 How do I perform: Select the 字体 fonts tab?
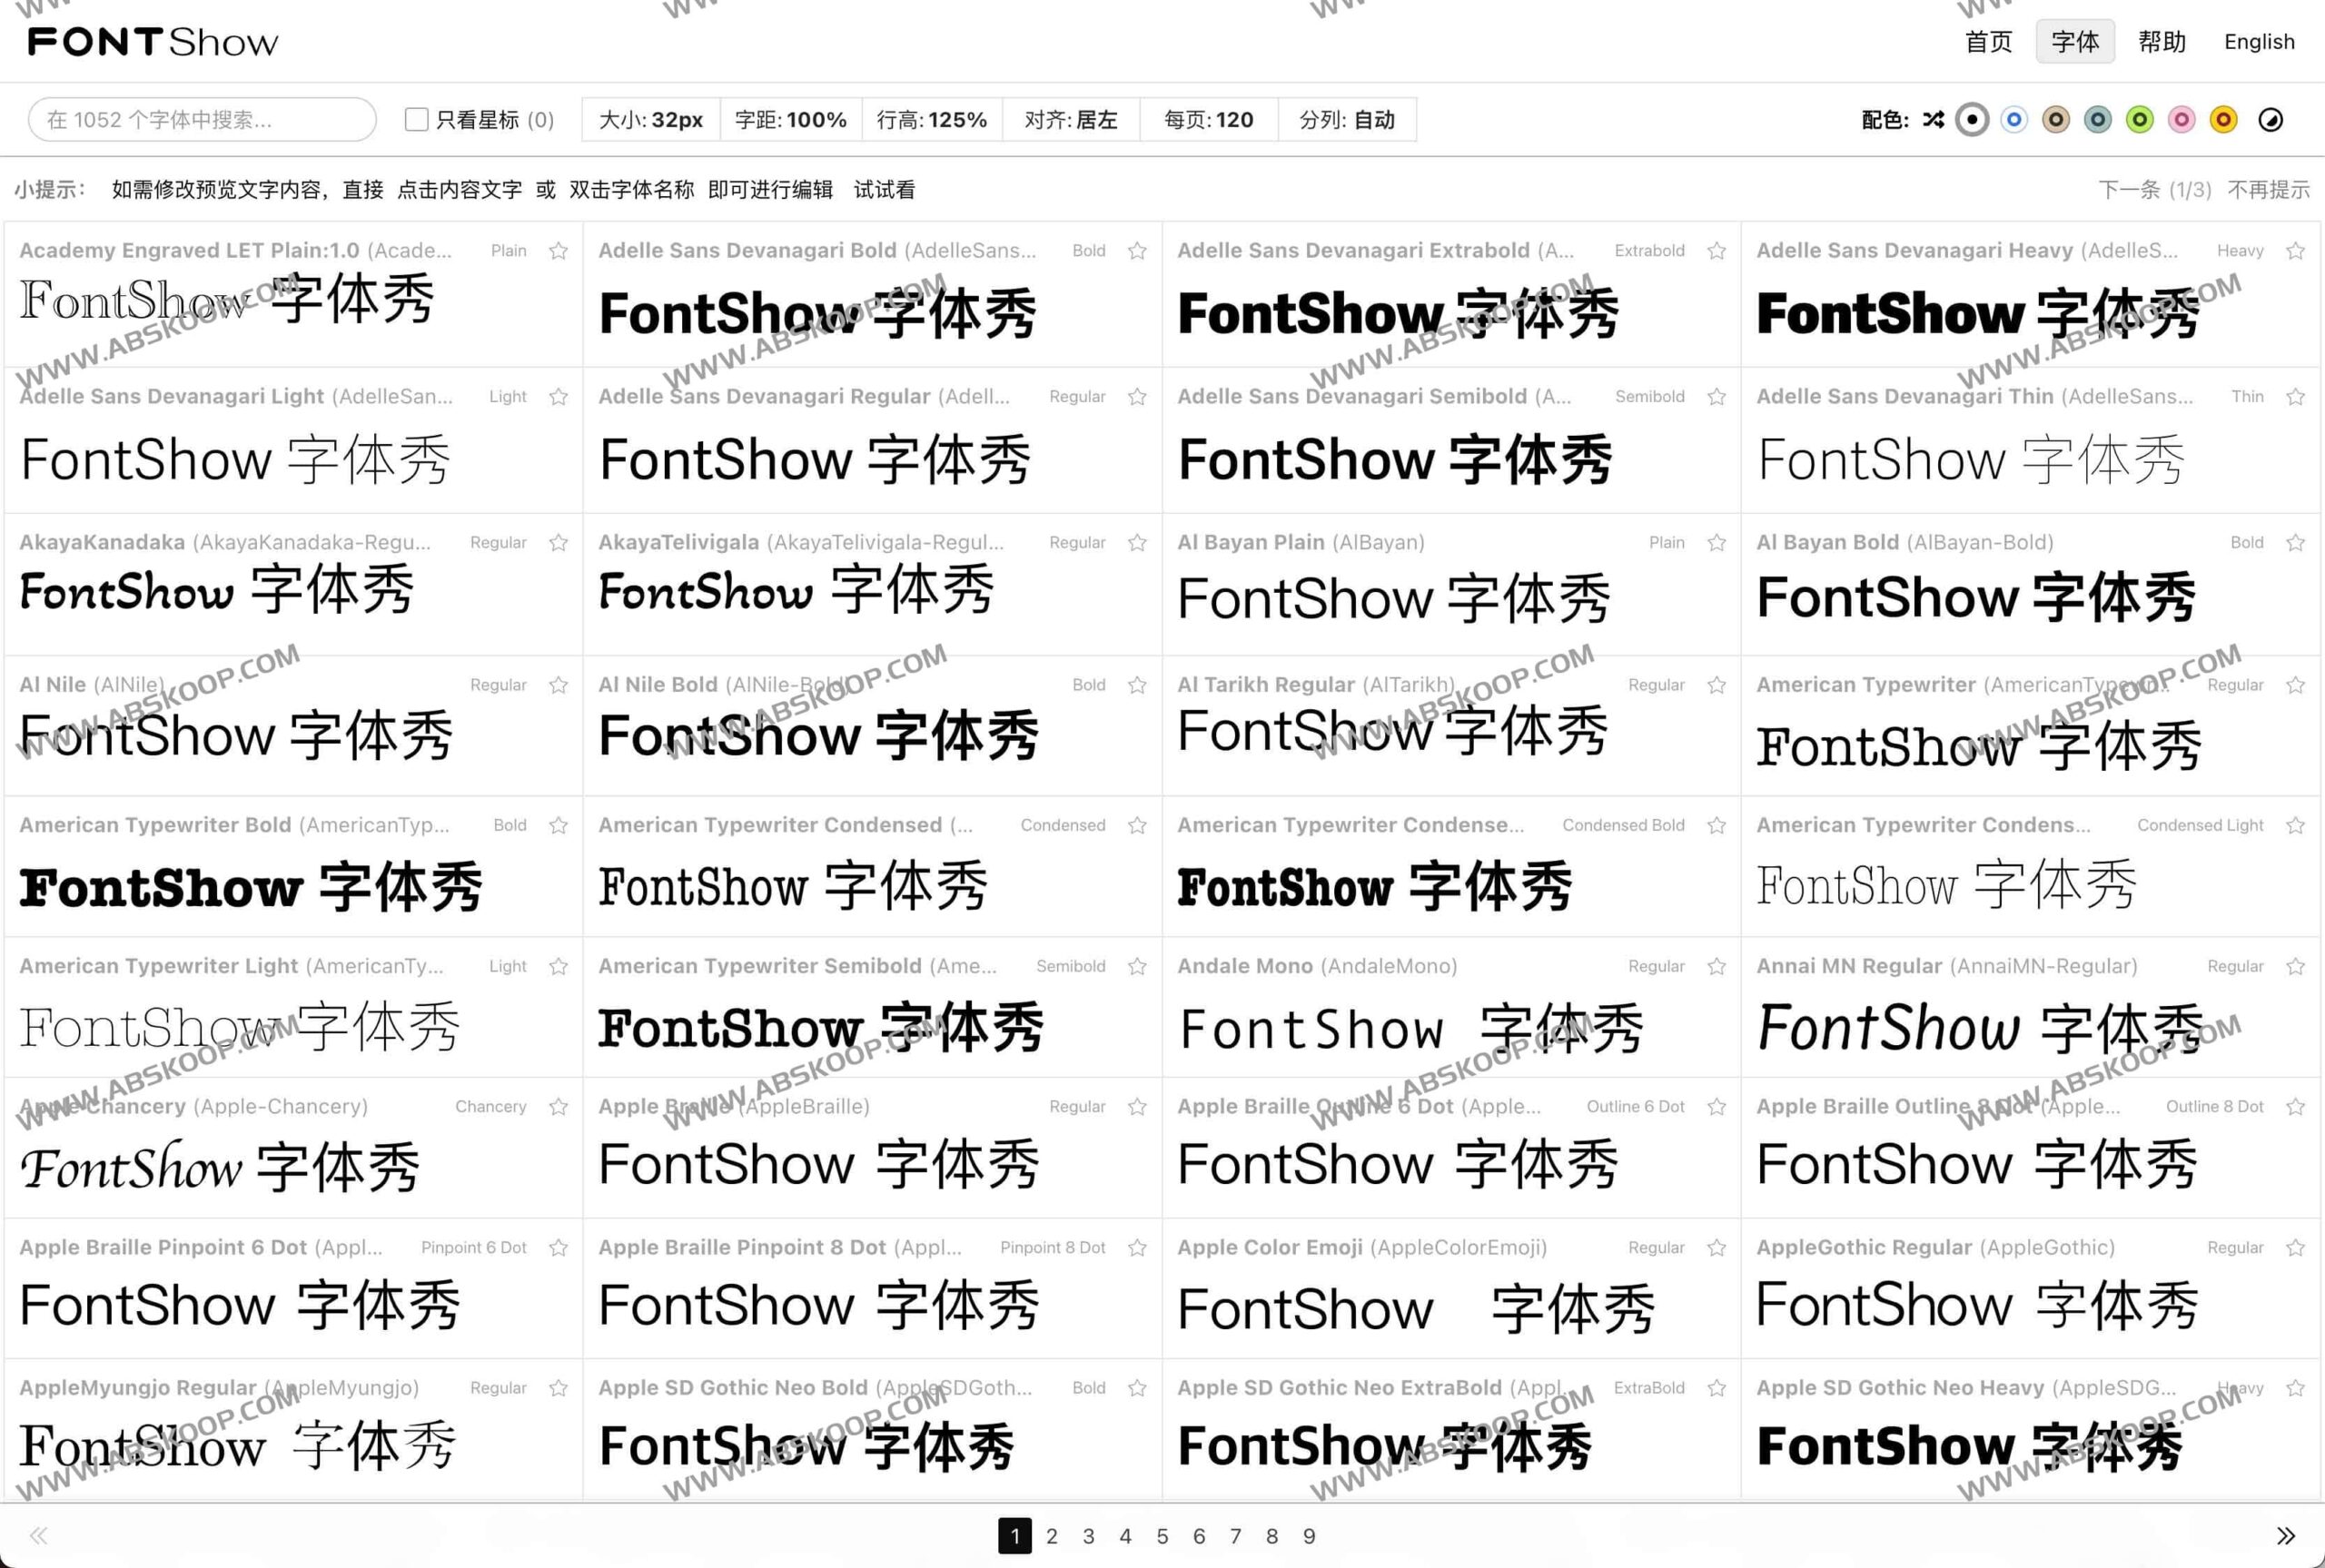click(2075, 42)
